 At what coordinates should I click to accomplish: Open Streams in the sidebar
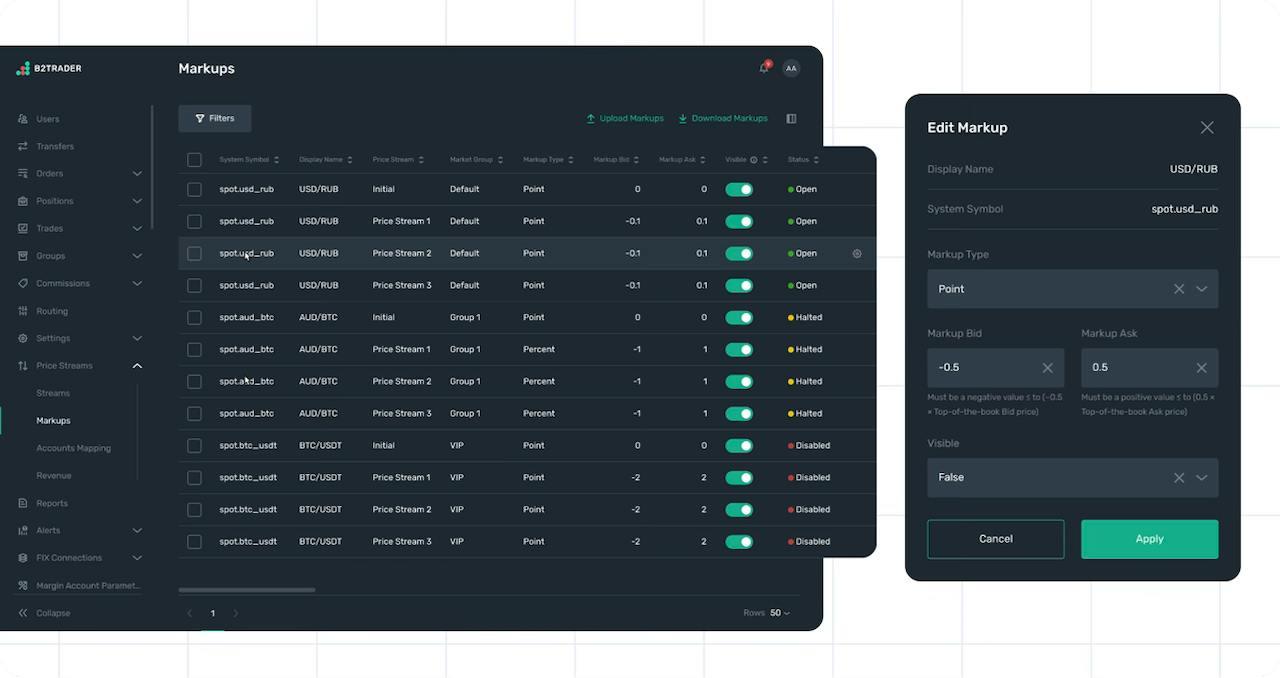[x=53, y=393]
